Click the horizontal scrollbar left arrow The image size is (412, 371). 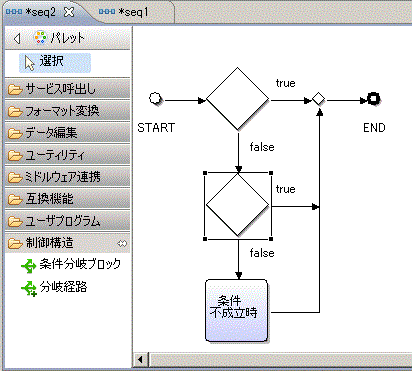[x=140, y=360]
